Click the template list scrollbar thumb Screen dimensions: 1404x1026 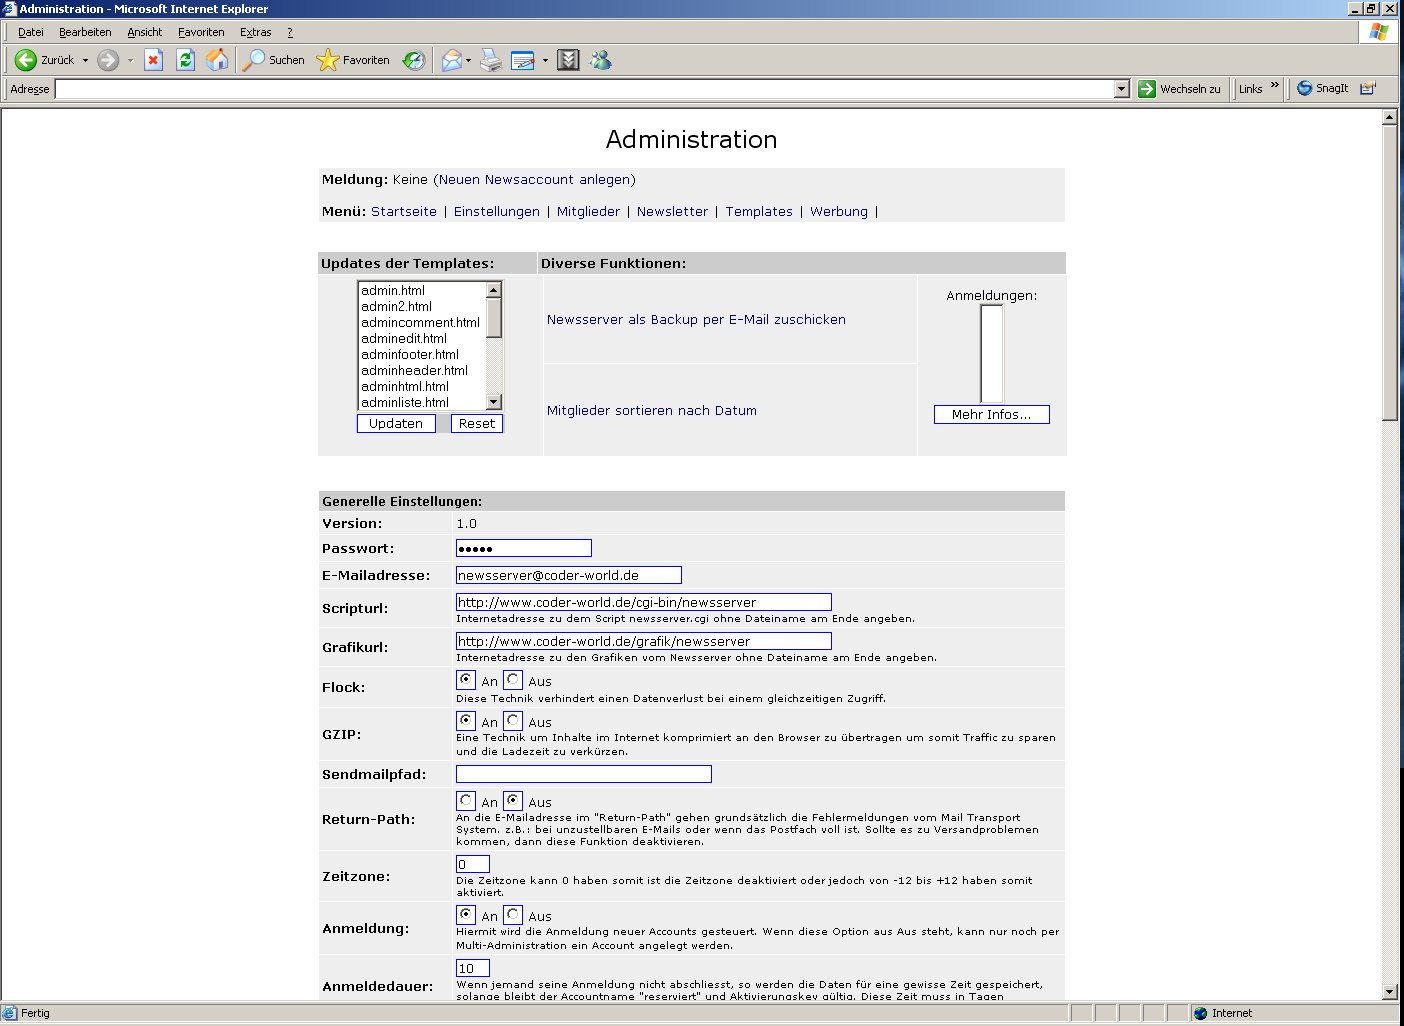tap(494, 318)
